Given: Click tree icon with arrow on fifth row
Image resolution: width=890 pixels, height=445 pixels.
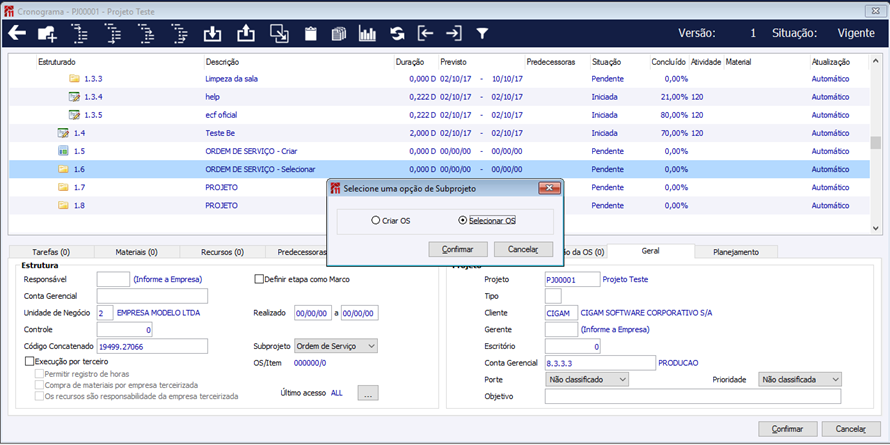Looking at the screenshot, I should click(x=179, y=34).
